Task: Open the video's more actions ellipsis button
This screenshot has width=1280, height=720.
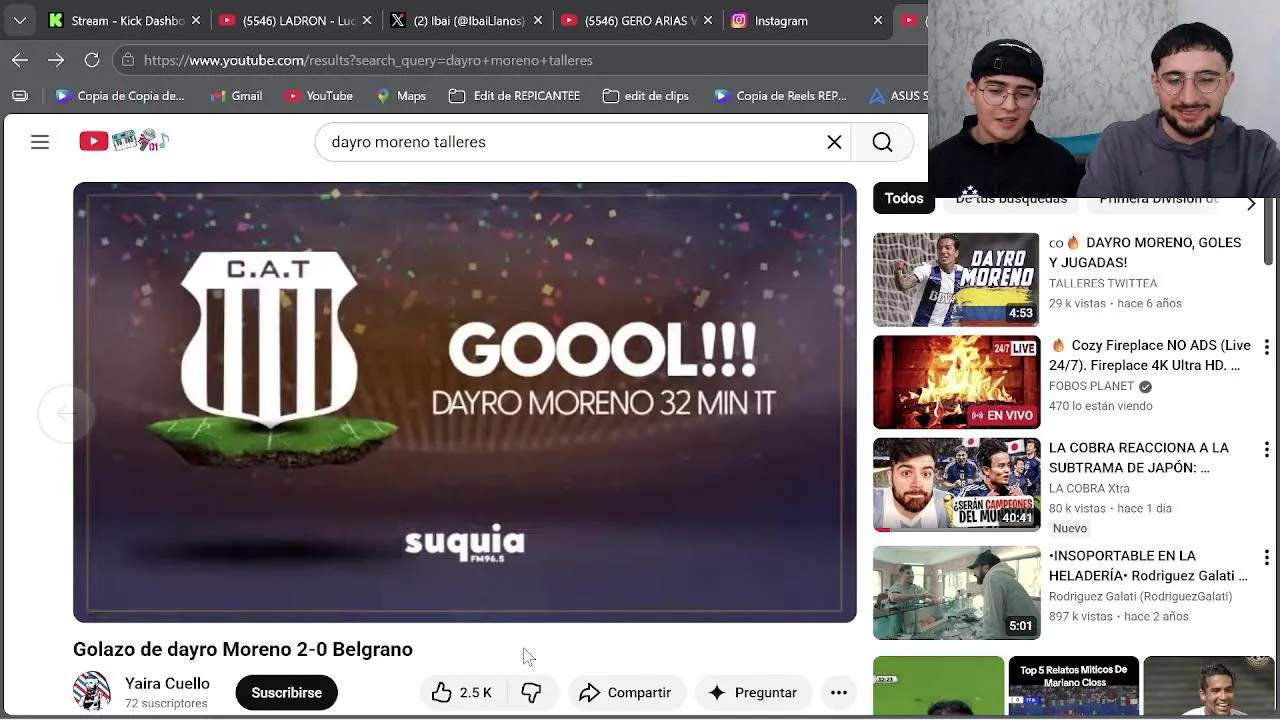Action: [x=839, y=692]
